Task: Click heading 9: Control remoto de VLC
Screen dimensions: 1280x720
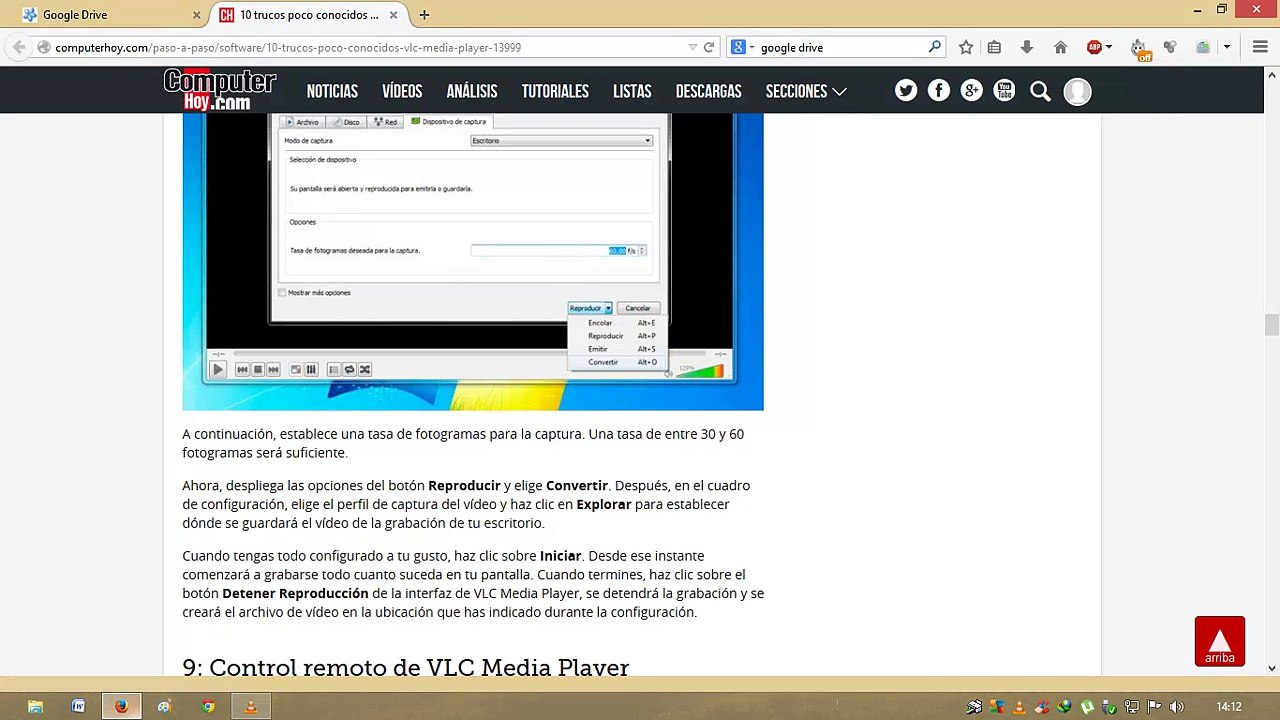Action: click(405, 667)
